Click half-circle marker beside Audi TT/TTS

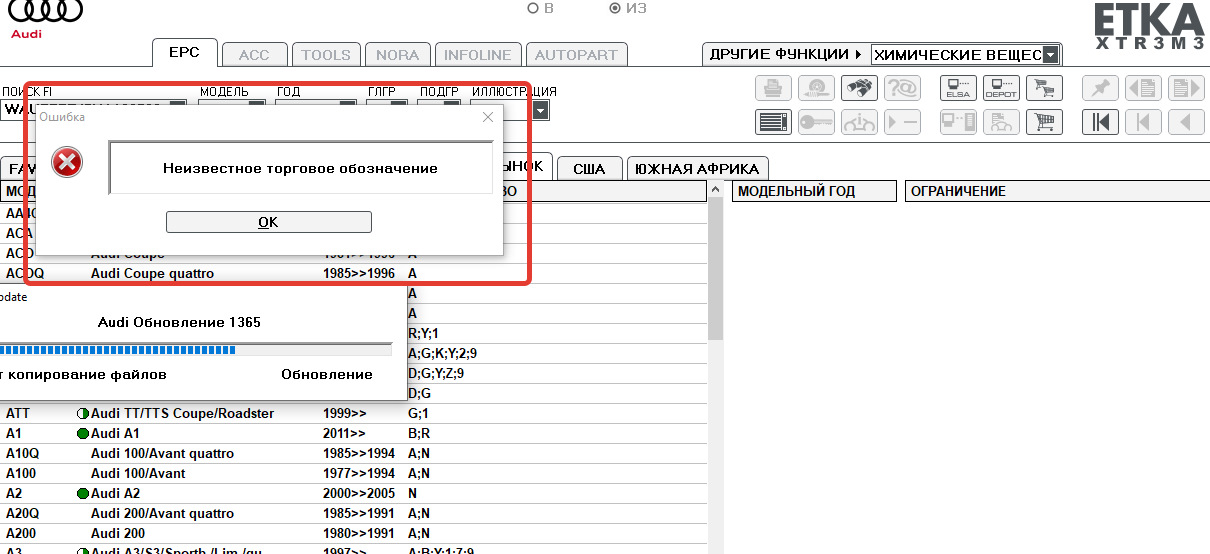[x=83, y=414]
